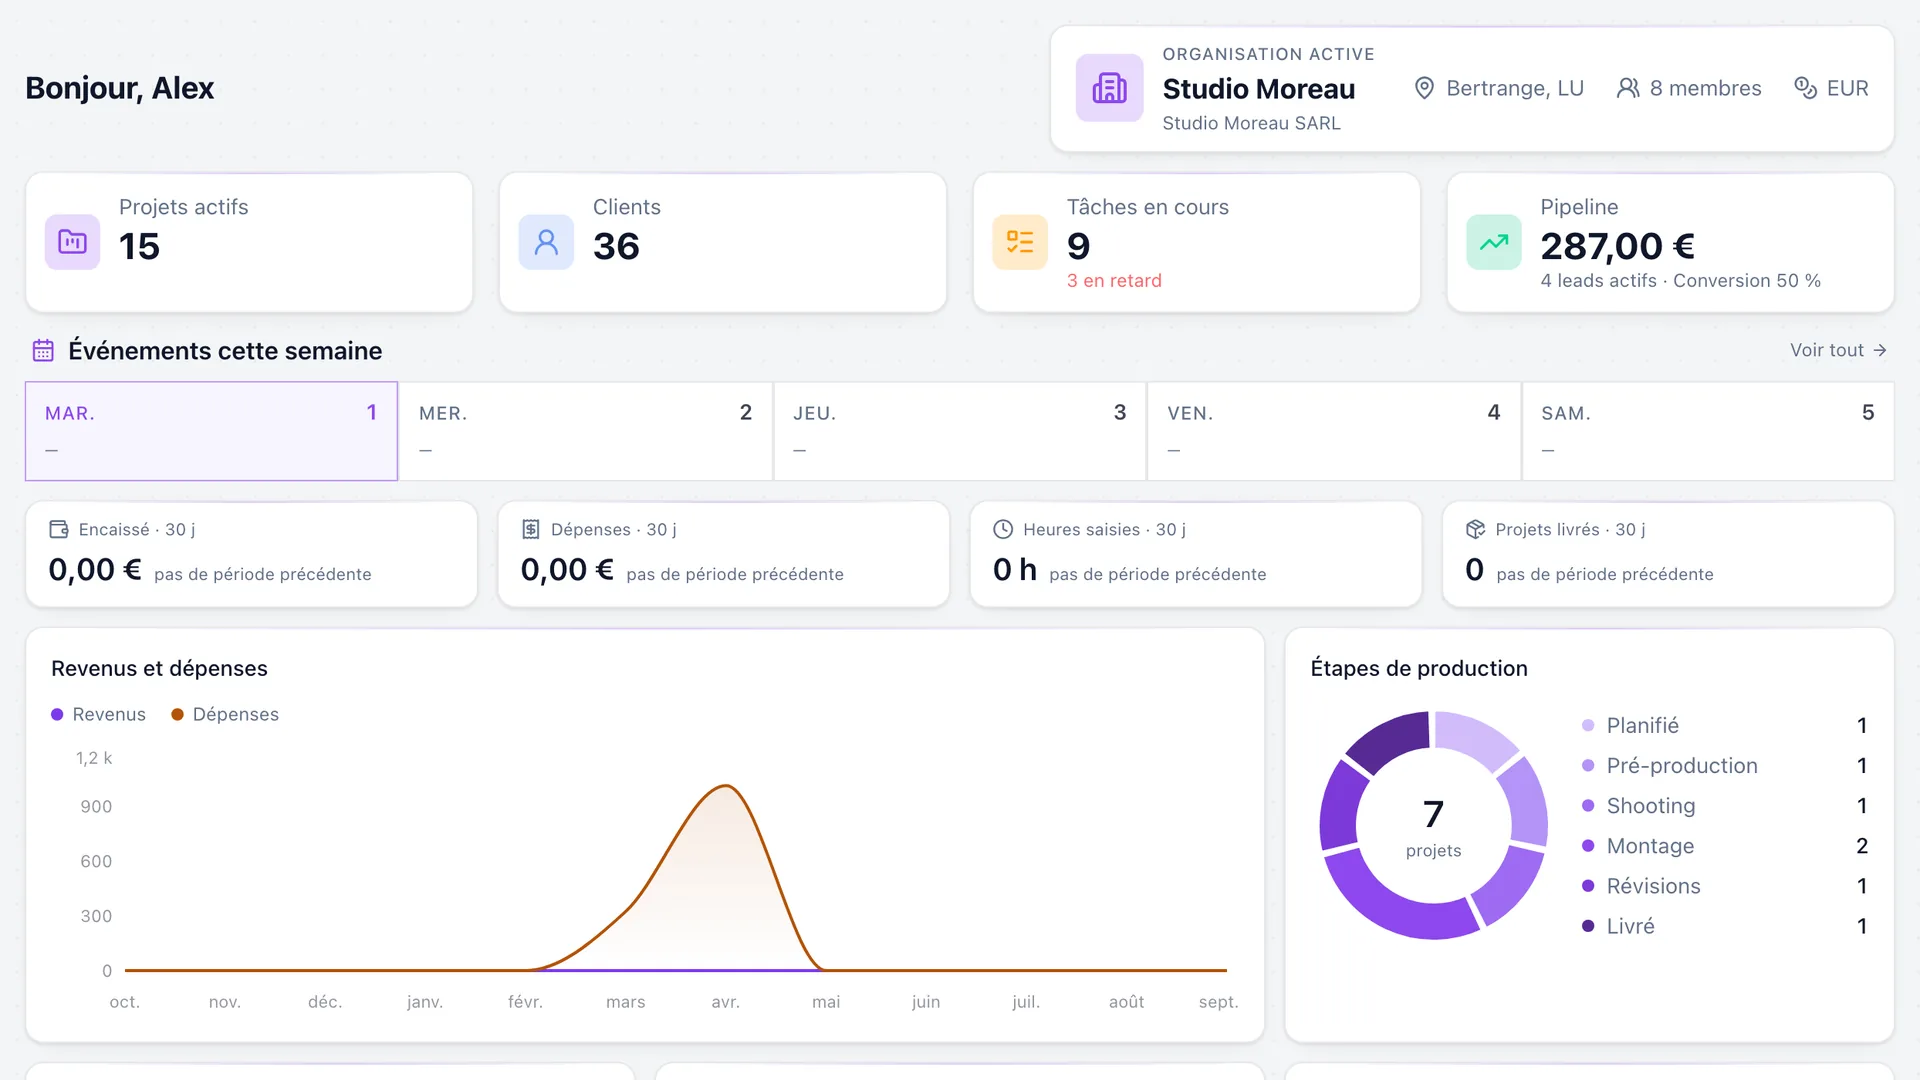
Task: Select the Révisions legend row
Action: [1724, 886]
